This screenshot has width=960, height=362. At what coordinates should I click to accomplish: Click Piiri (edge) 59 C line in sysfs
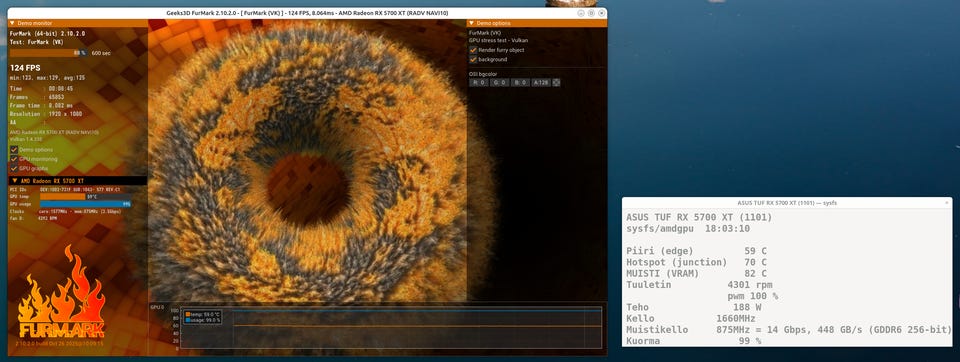(696, 251)
